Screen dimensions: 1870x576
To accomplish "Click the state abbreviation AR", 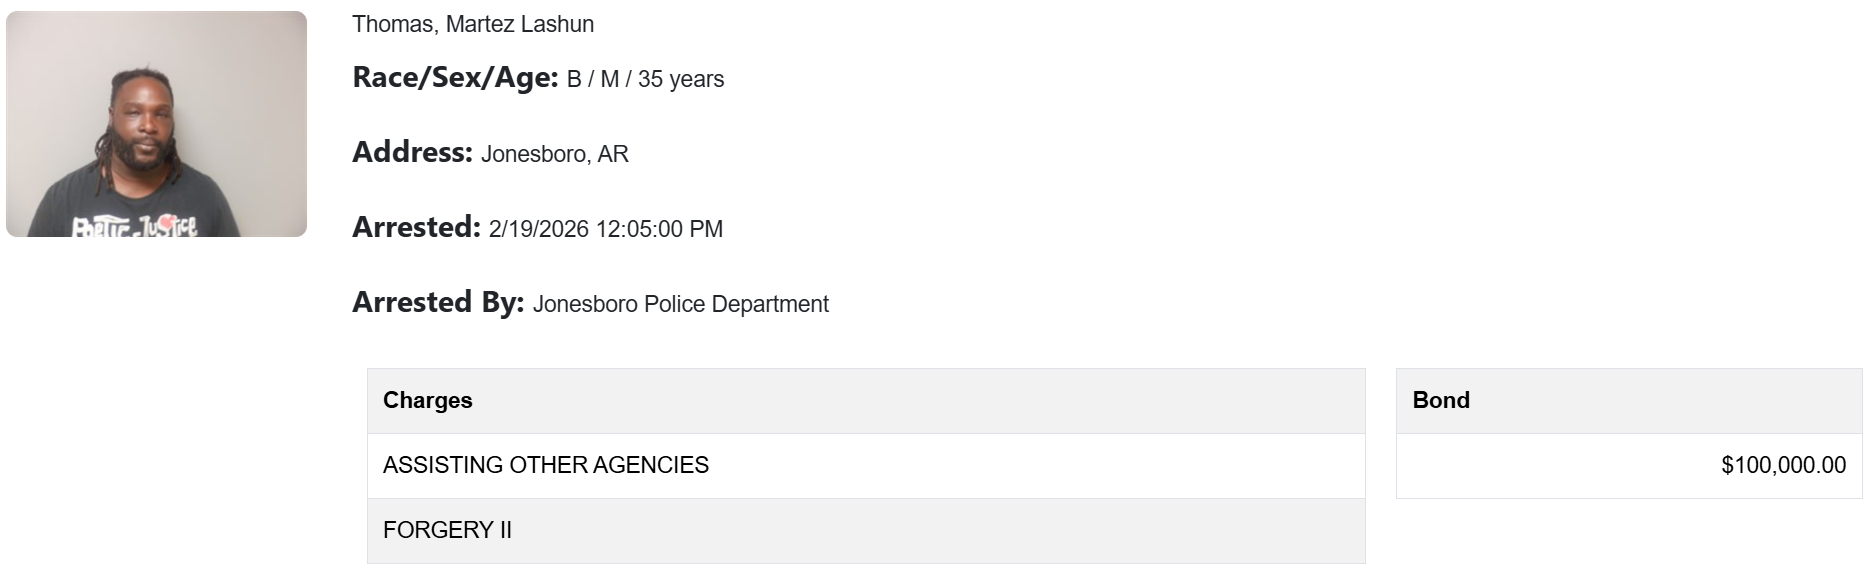I will [x=613, y=154].
